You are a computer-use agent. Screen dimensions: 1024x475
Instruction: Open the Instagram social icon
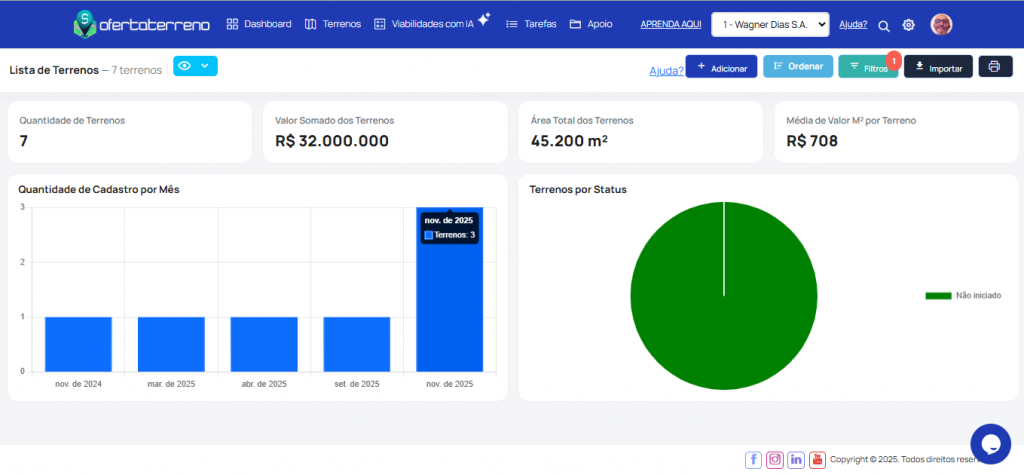(x=774, y=460)
